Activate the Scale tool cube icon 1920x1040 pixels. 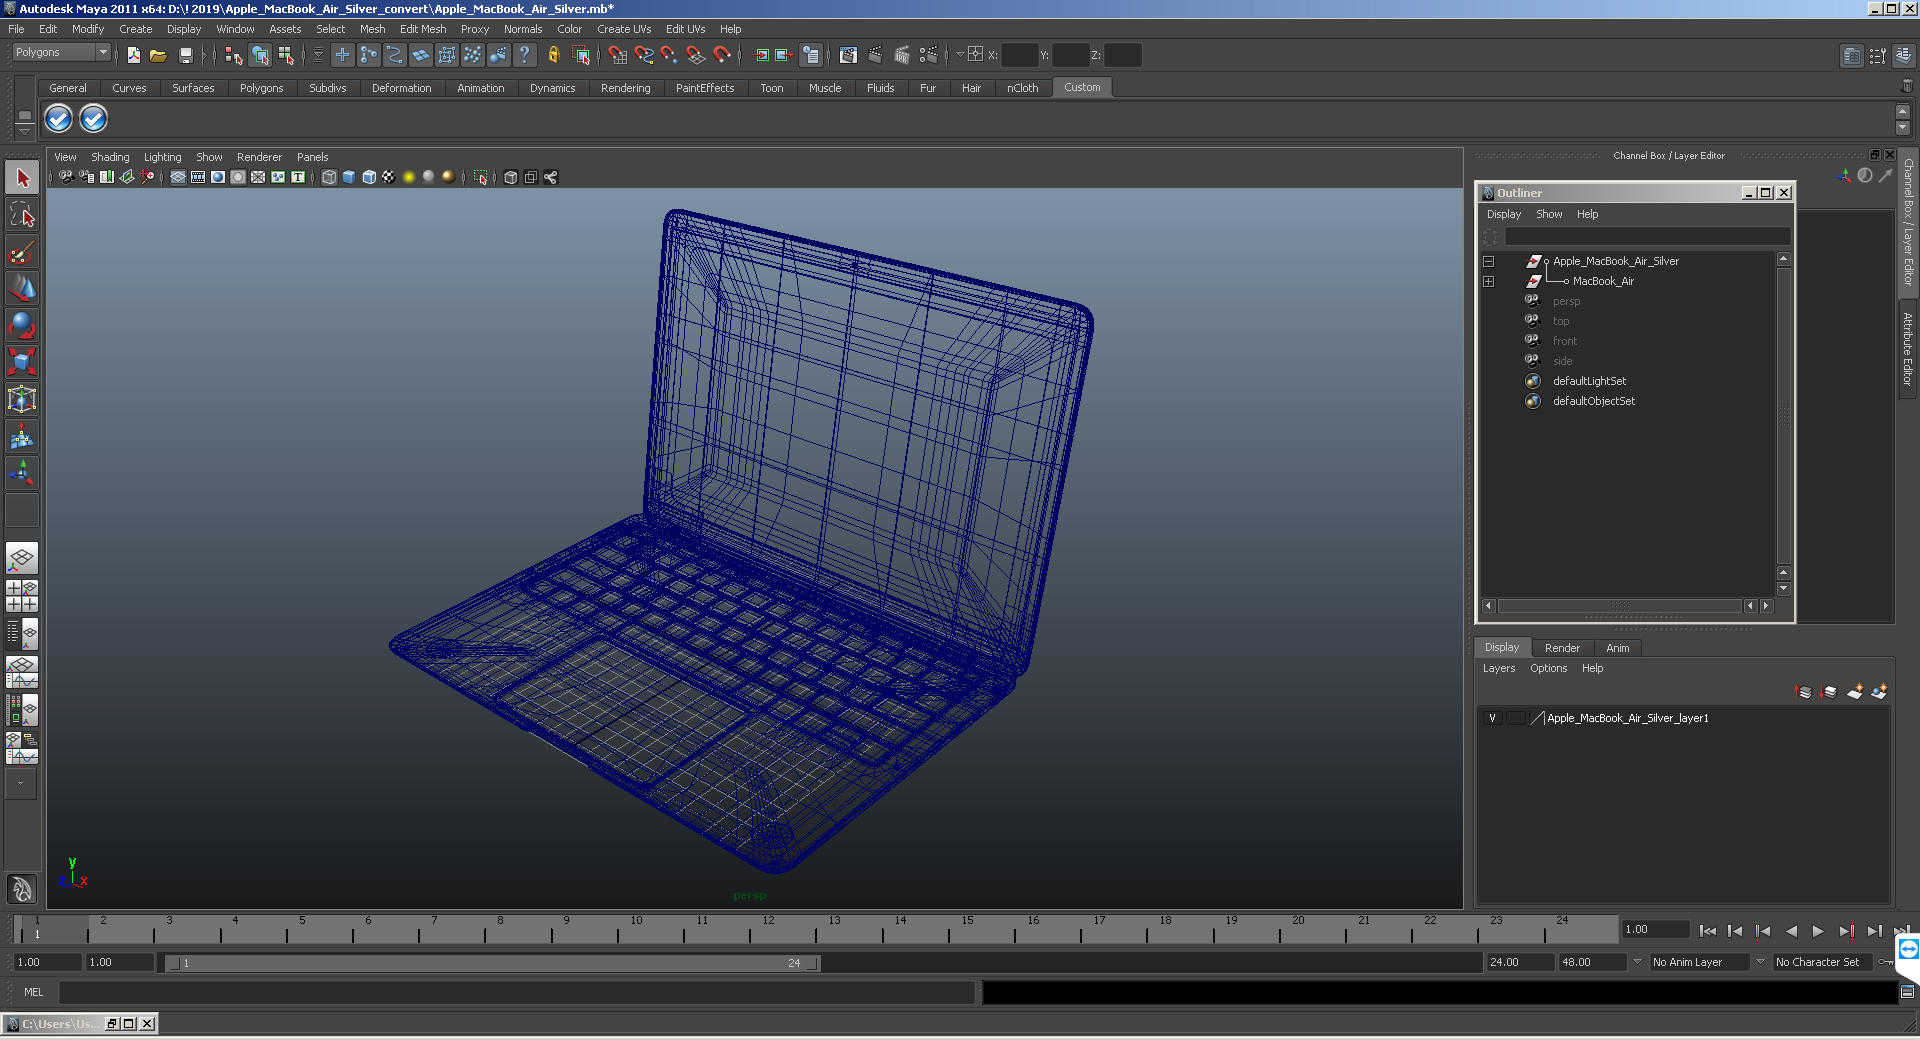coord(22,362)
